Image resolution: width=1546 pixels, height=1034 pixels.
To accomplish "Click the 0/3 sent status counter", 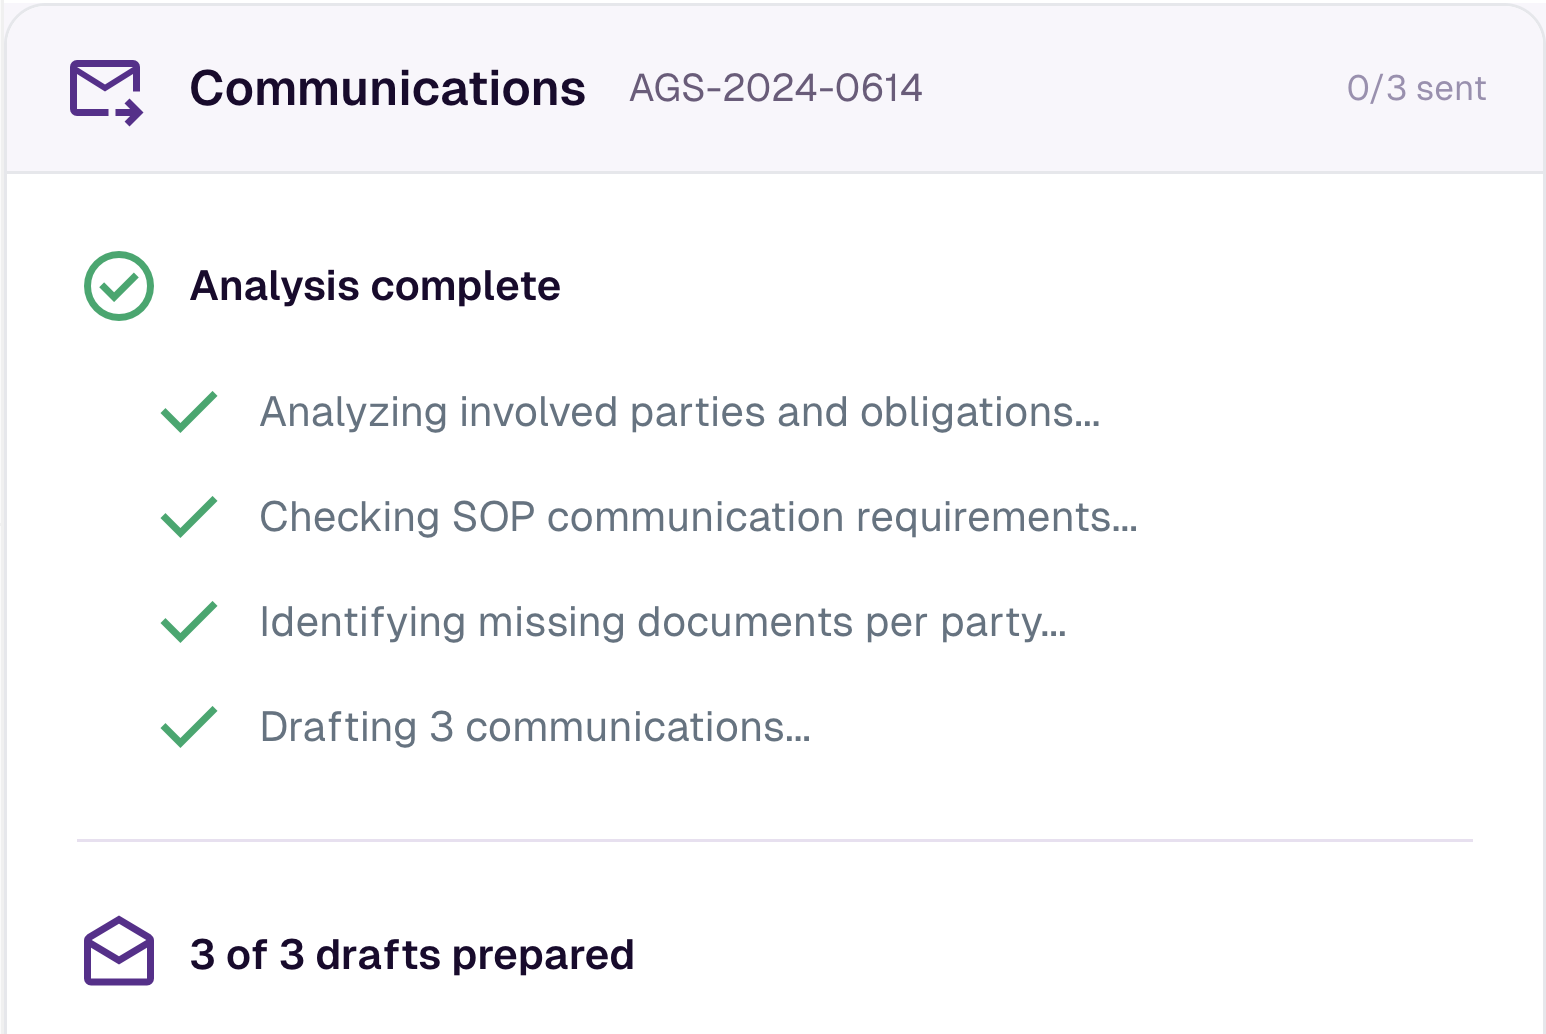I will coord(1415,89).
